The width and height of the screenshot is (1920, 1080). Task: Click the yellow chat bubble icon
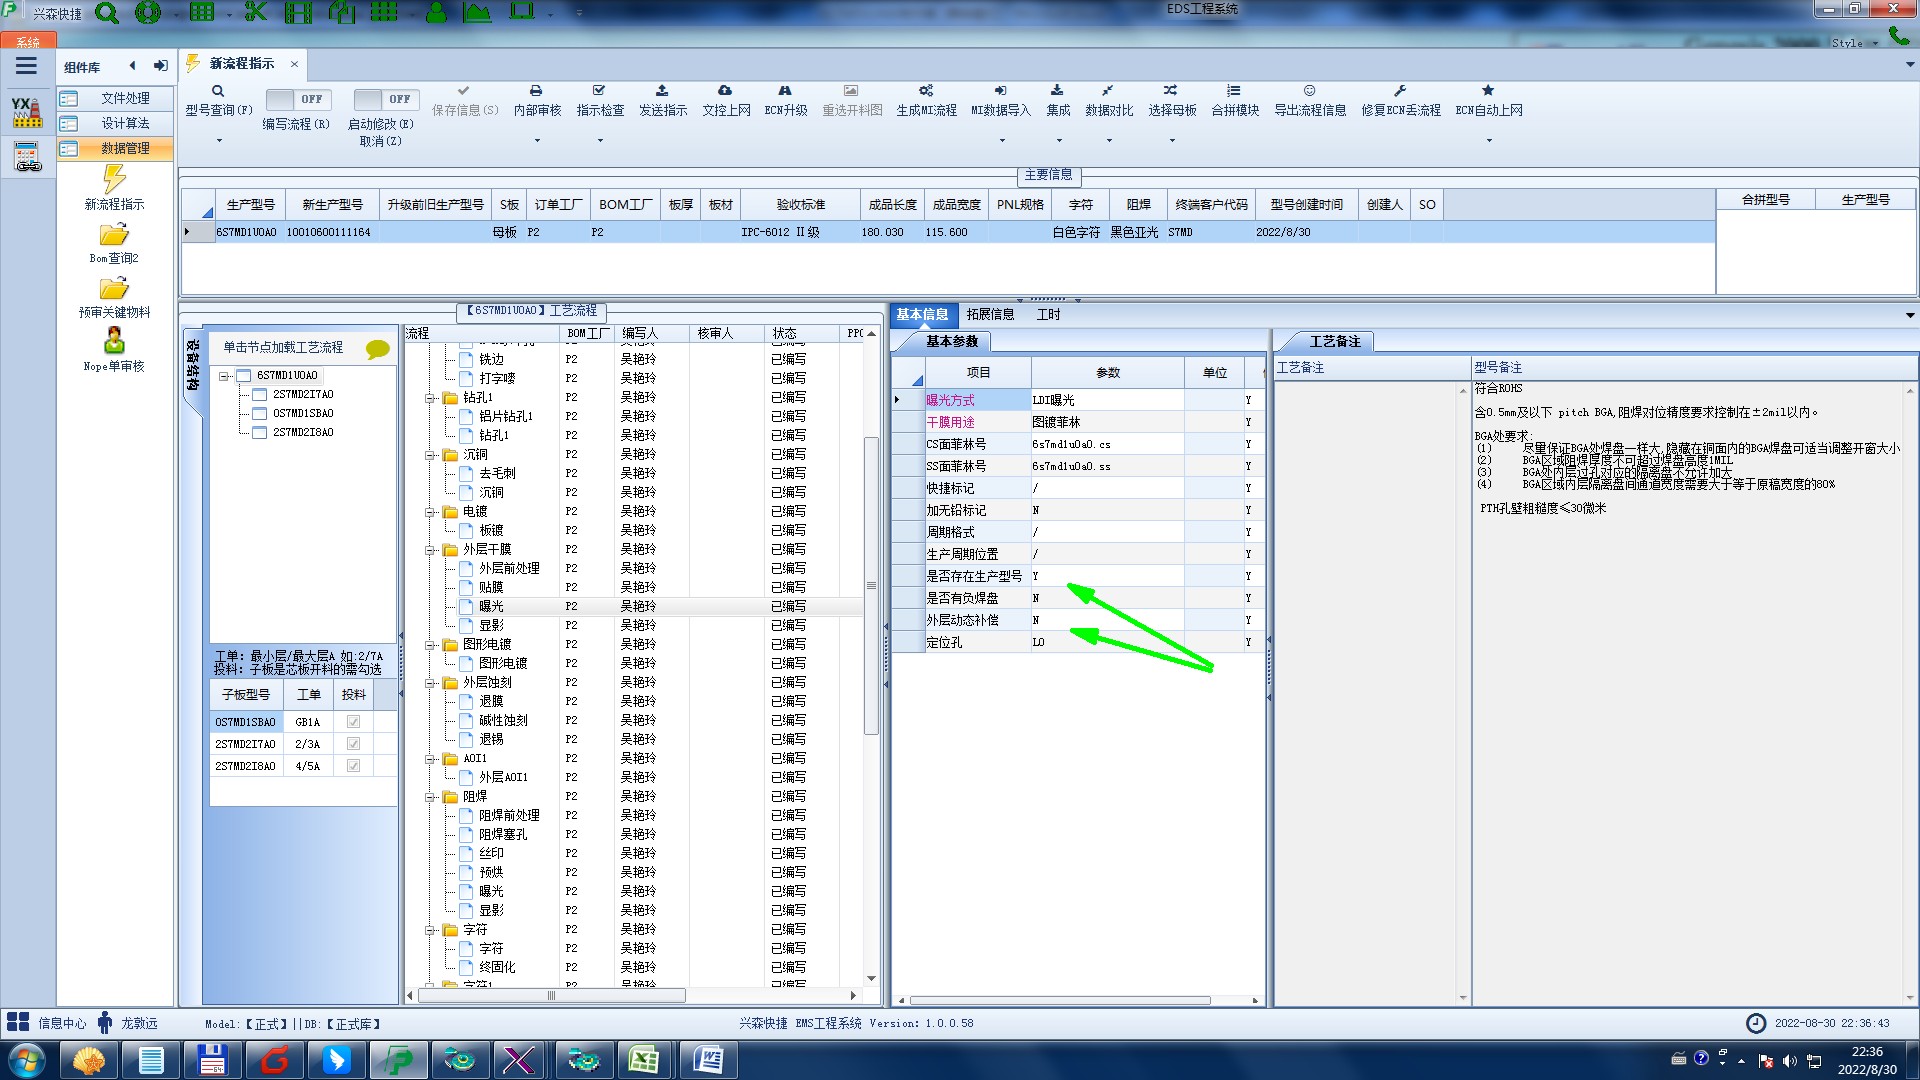point(377,349)
